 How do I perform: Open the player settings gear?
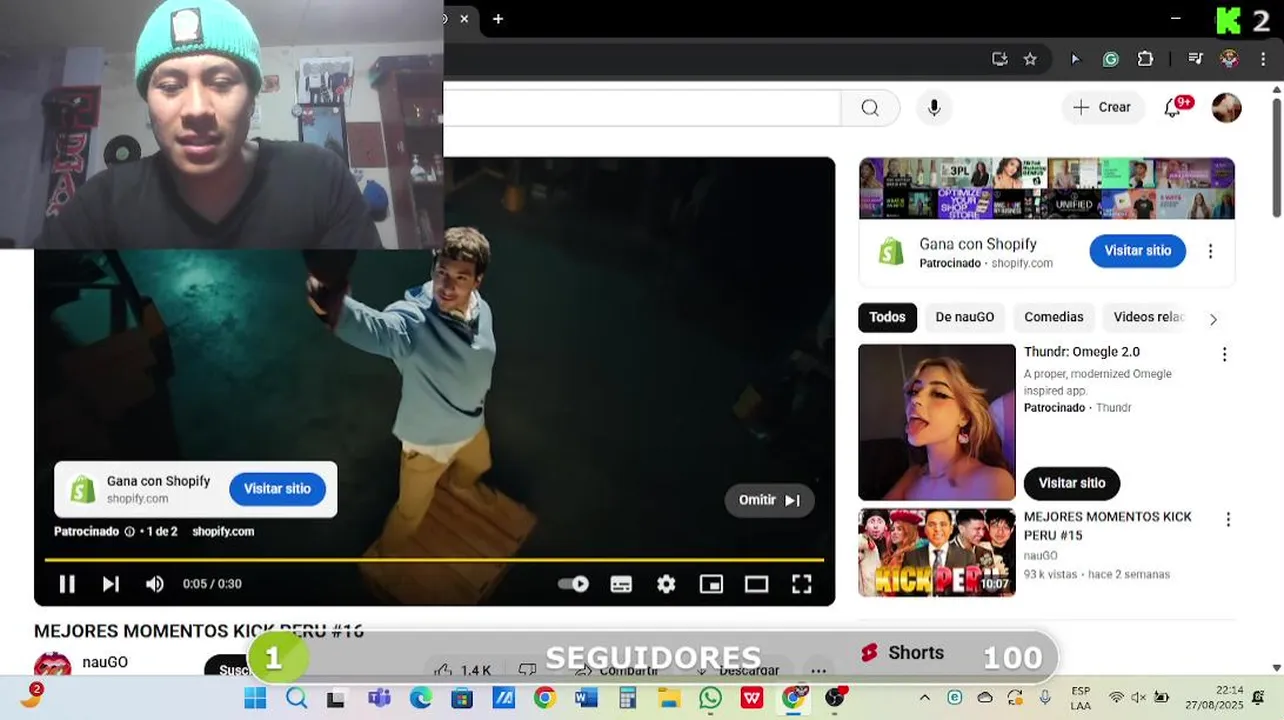click(666, 584)
